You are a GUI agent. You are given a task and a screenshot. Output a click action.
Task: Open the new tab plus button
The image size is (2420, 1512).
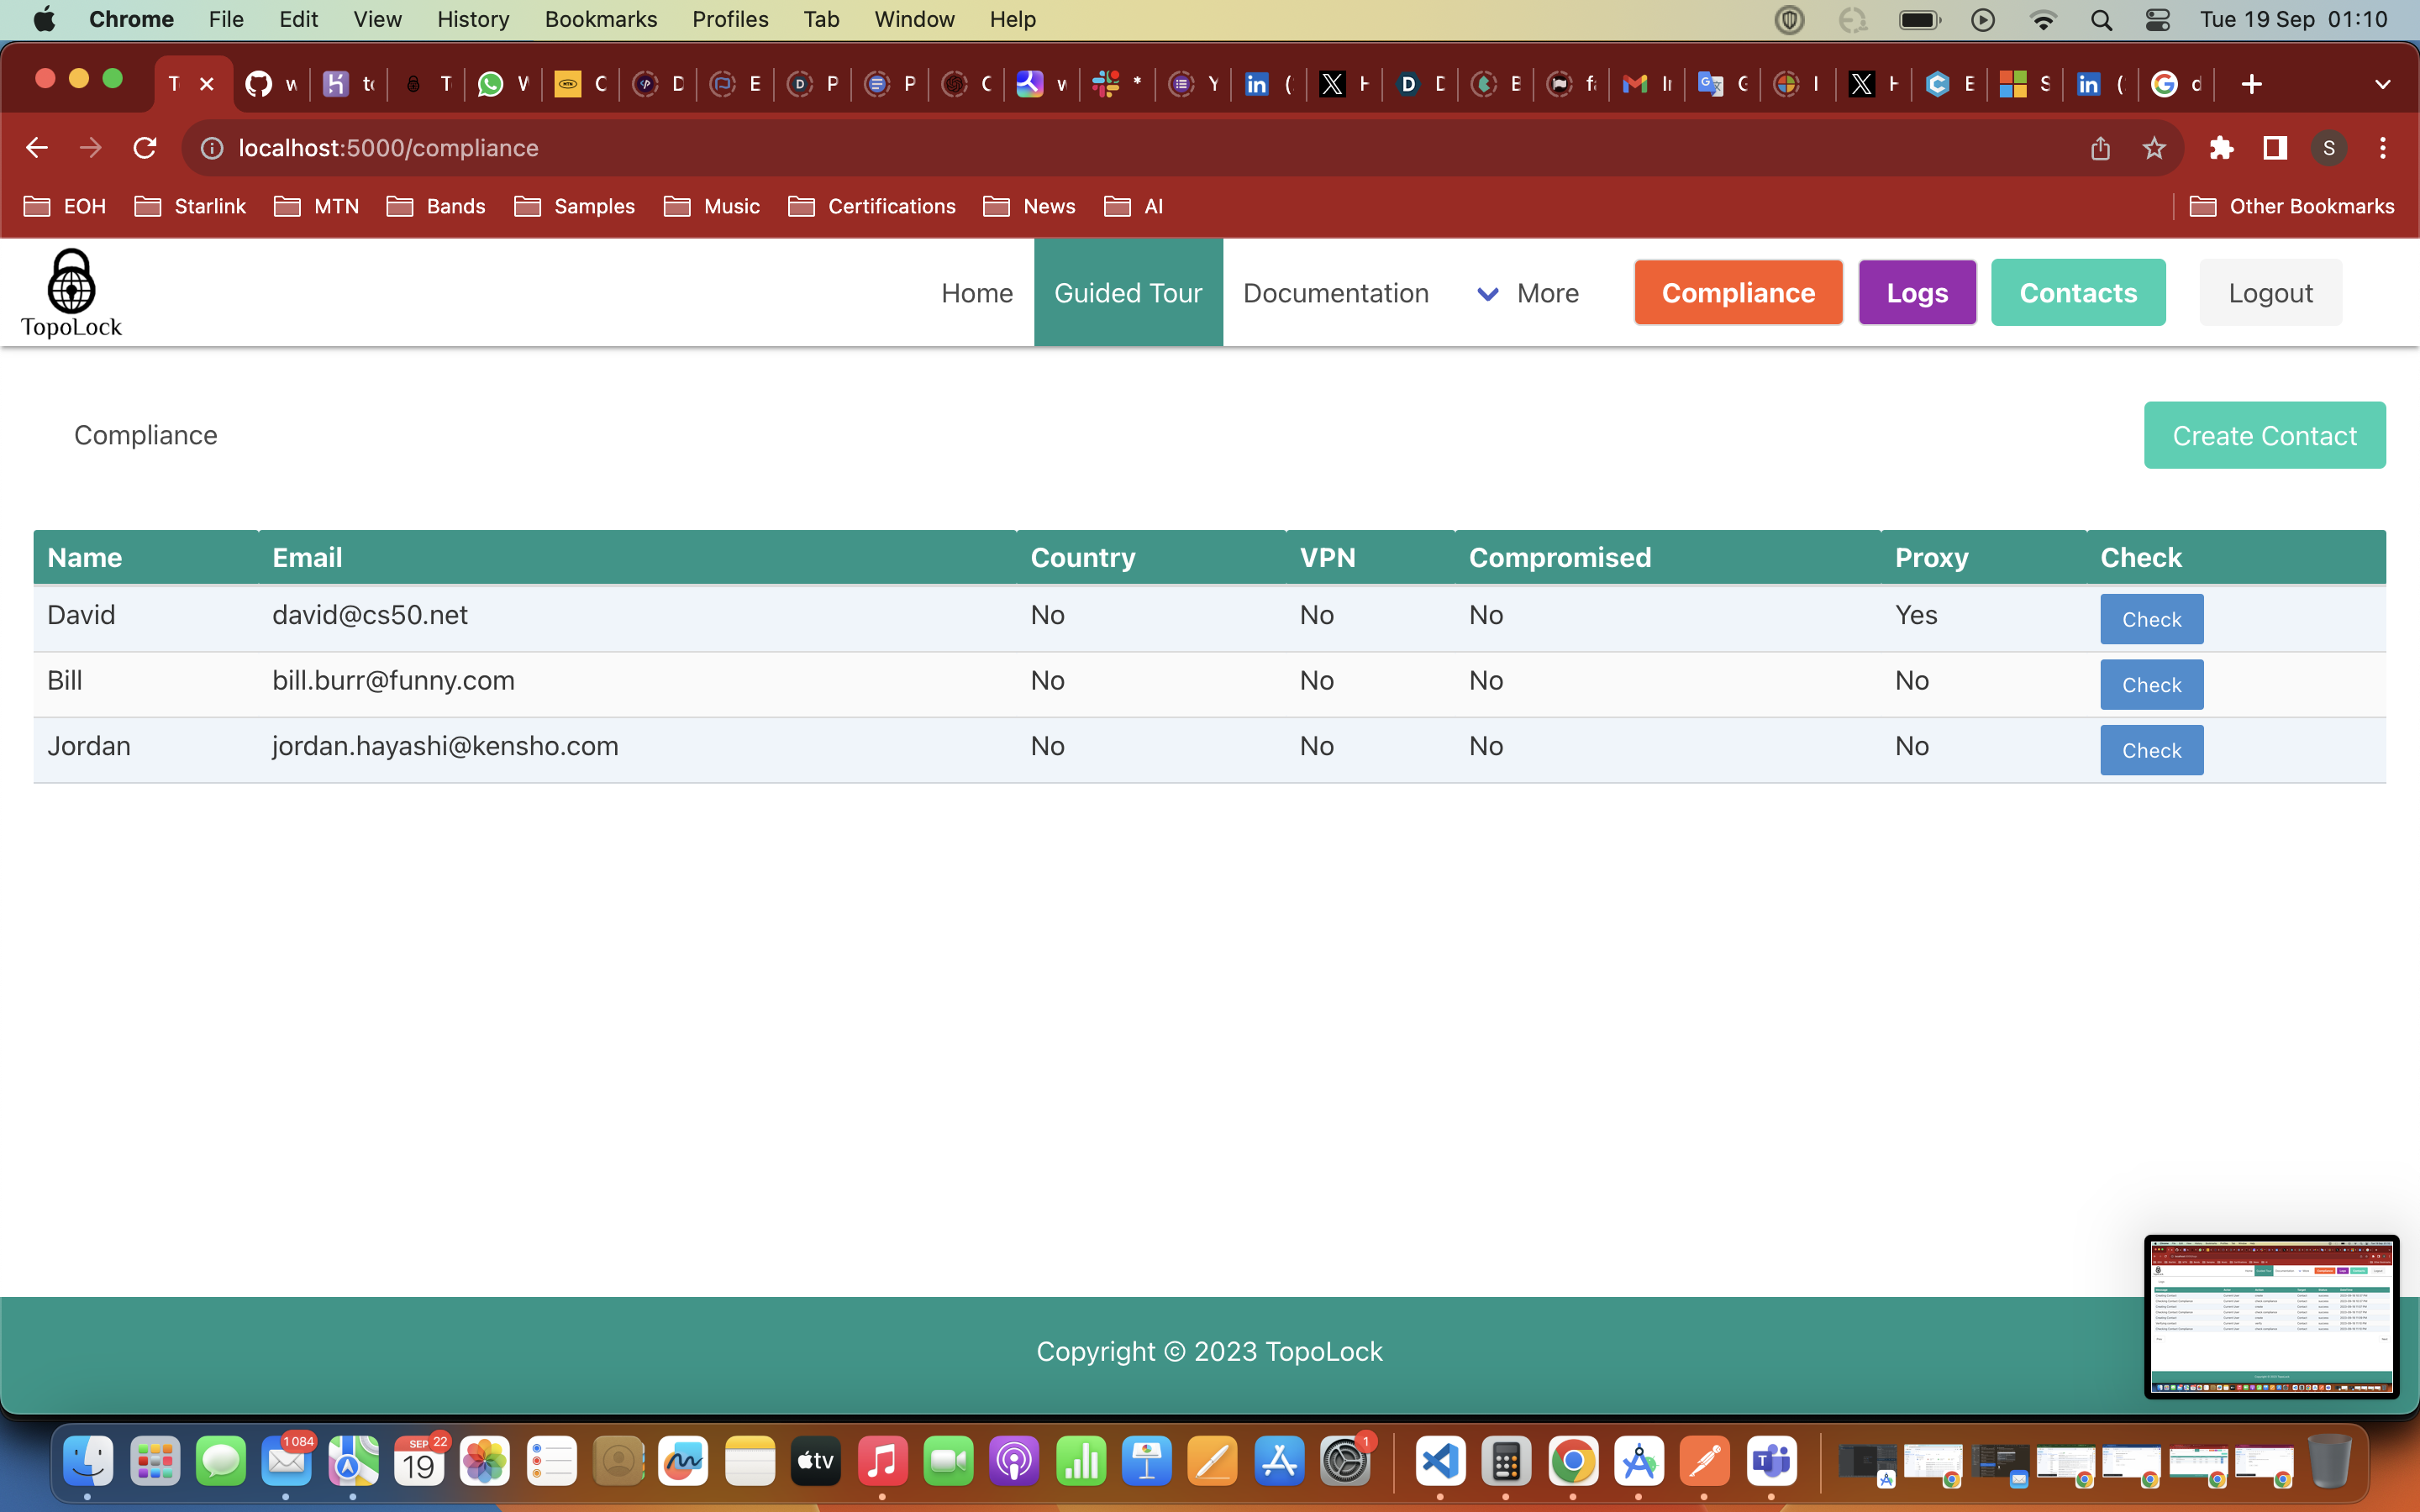[2251, 84]
